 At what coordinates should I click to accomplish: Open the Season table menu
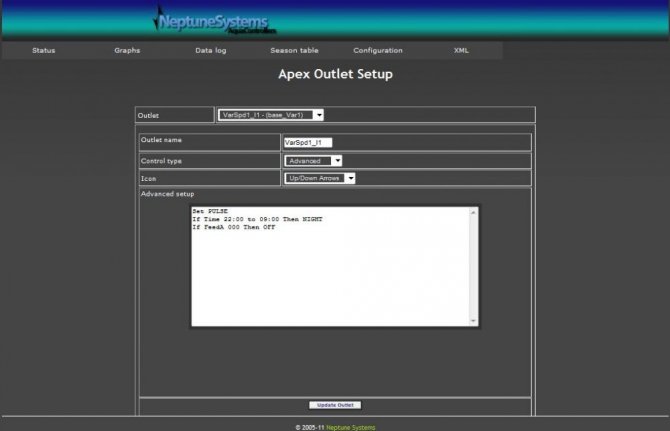(294, 50)
